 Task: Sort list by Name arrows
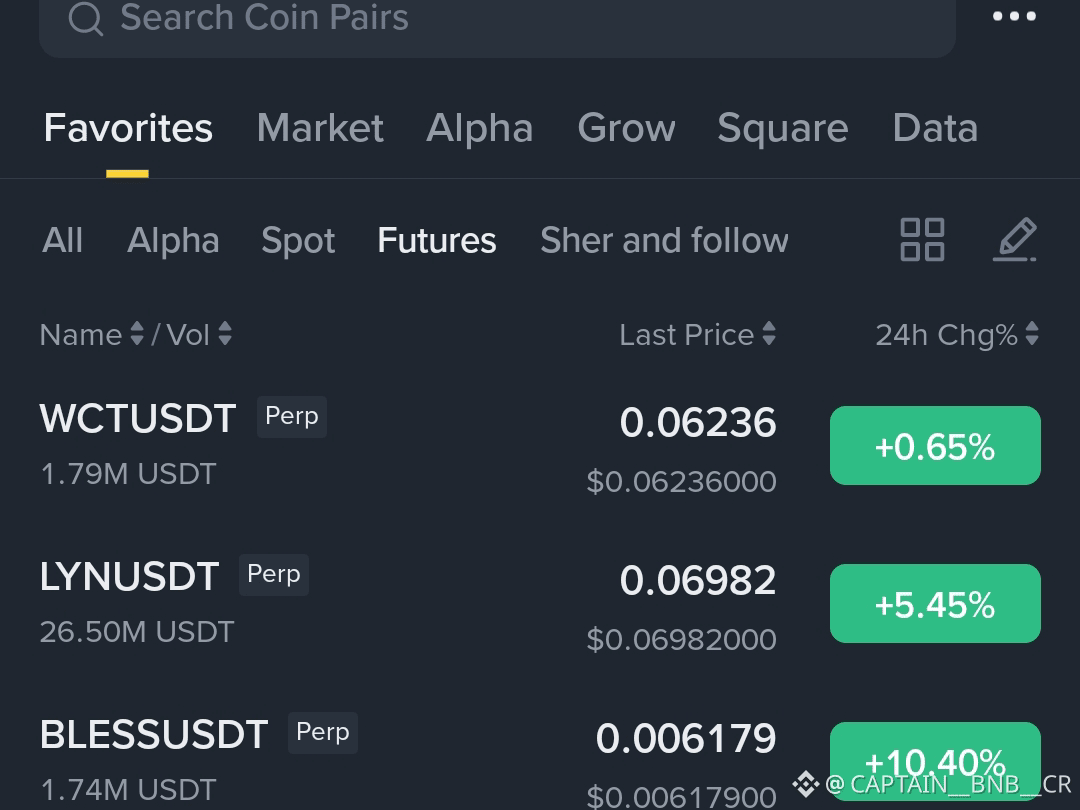137,334
